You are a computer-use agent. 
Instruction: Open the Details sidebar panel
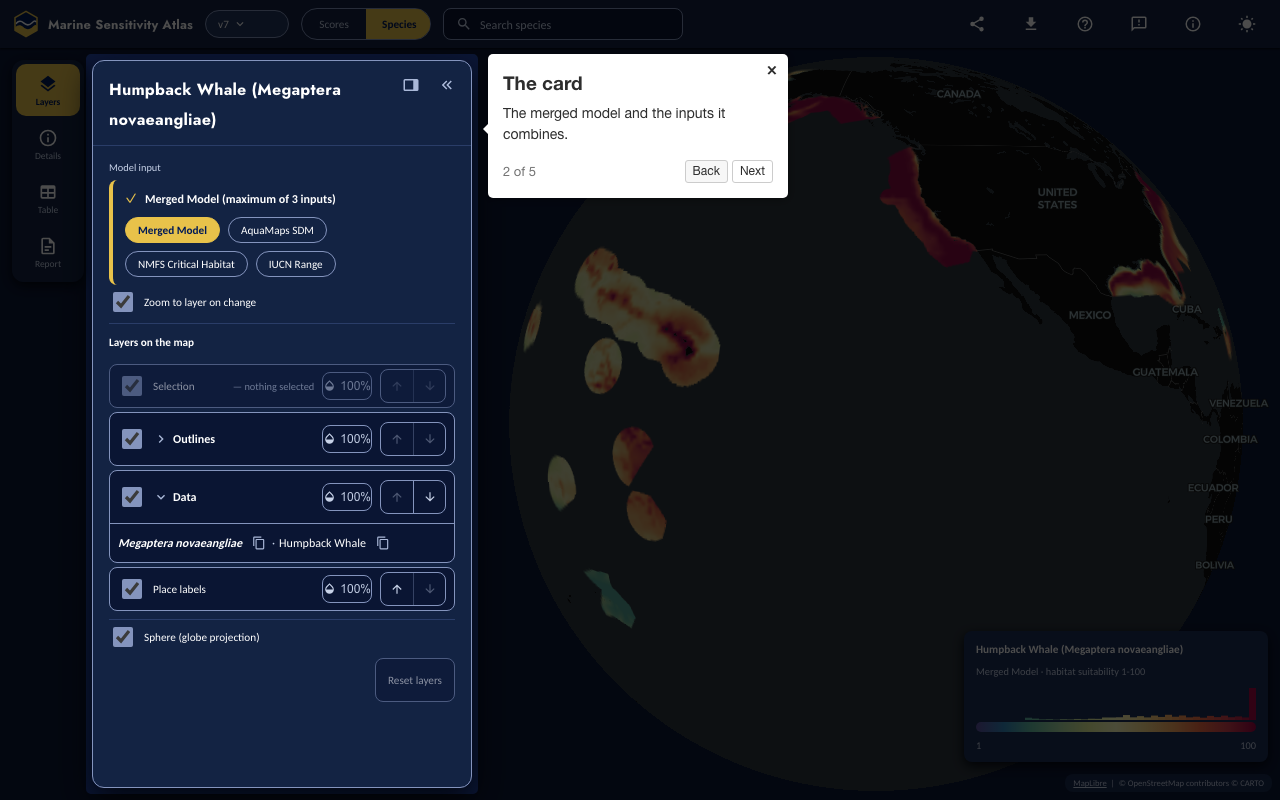tap(48, 145)
